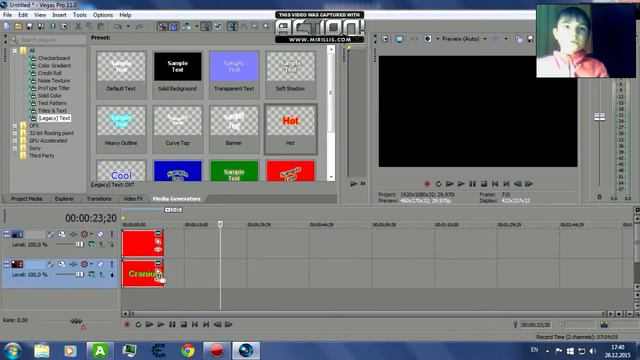
Task: Open the File menu
Action: coord(7,15)
